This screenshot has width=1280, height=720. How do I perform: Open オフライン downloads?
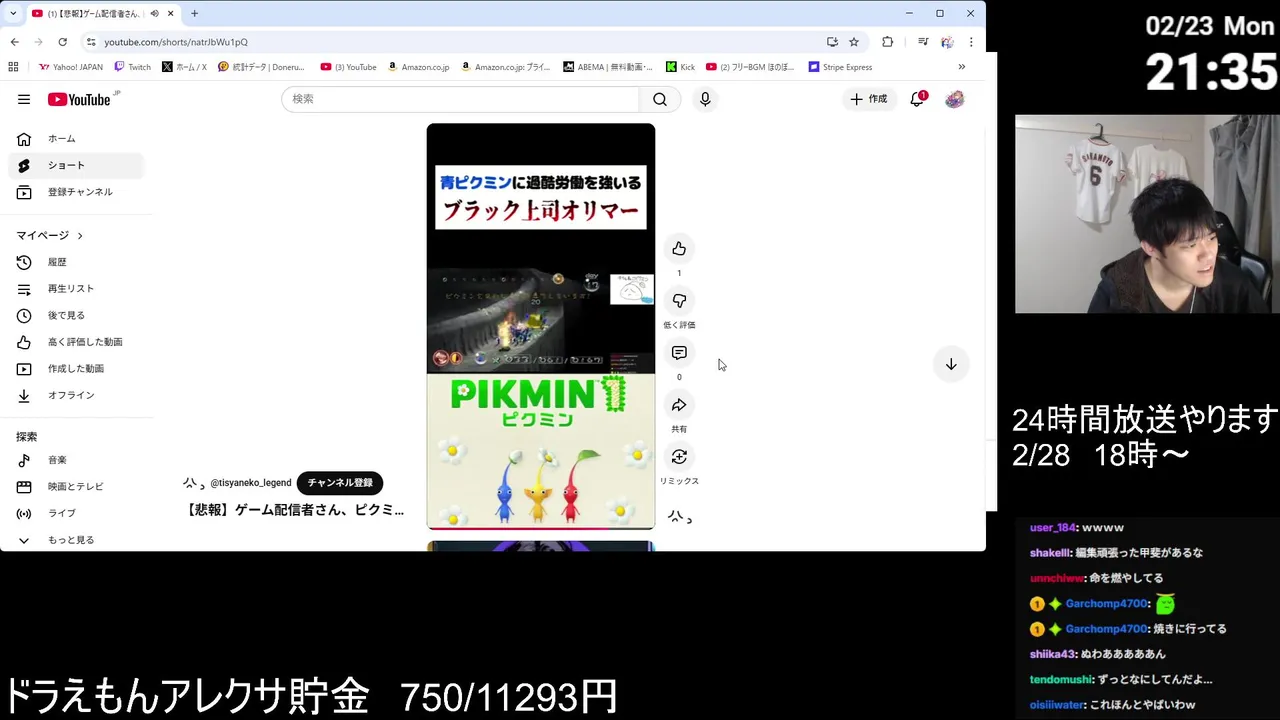(76, 395)
